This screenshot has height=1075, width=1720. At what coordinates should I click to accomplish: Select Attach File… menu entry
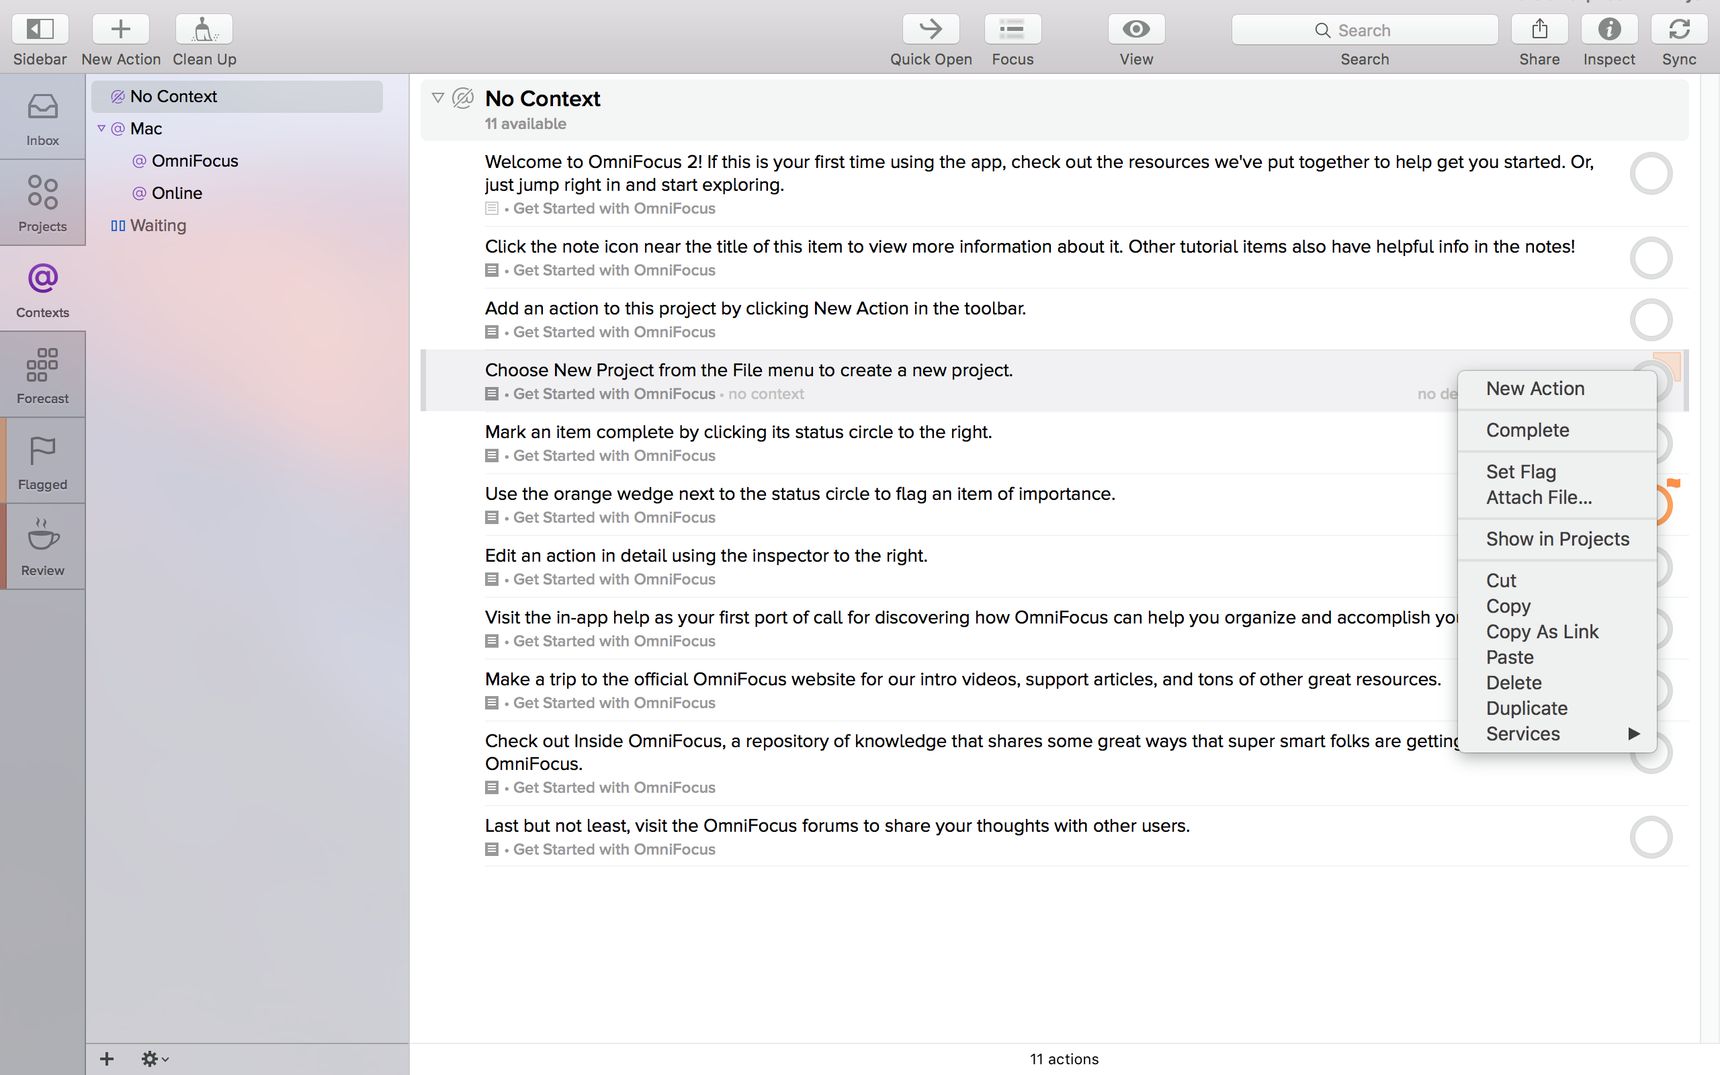point(1557,498)
